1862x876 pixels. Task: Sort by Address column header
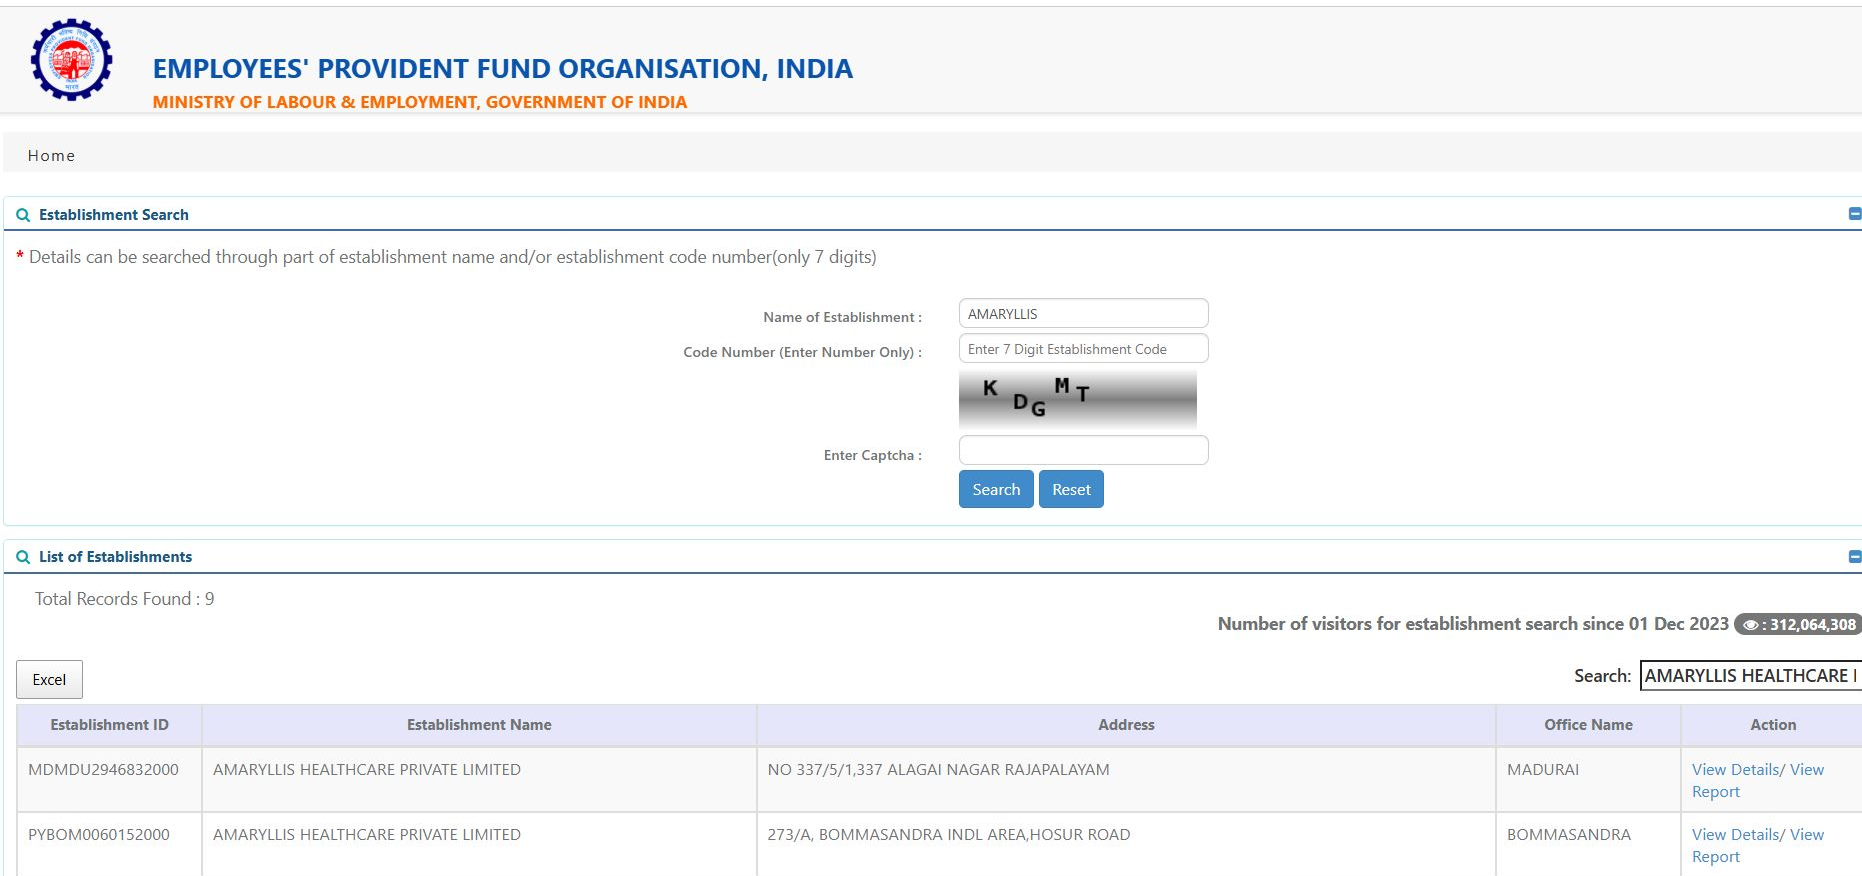[x=1126, y=725]
